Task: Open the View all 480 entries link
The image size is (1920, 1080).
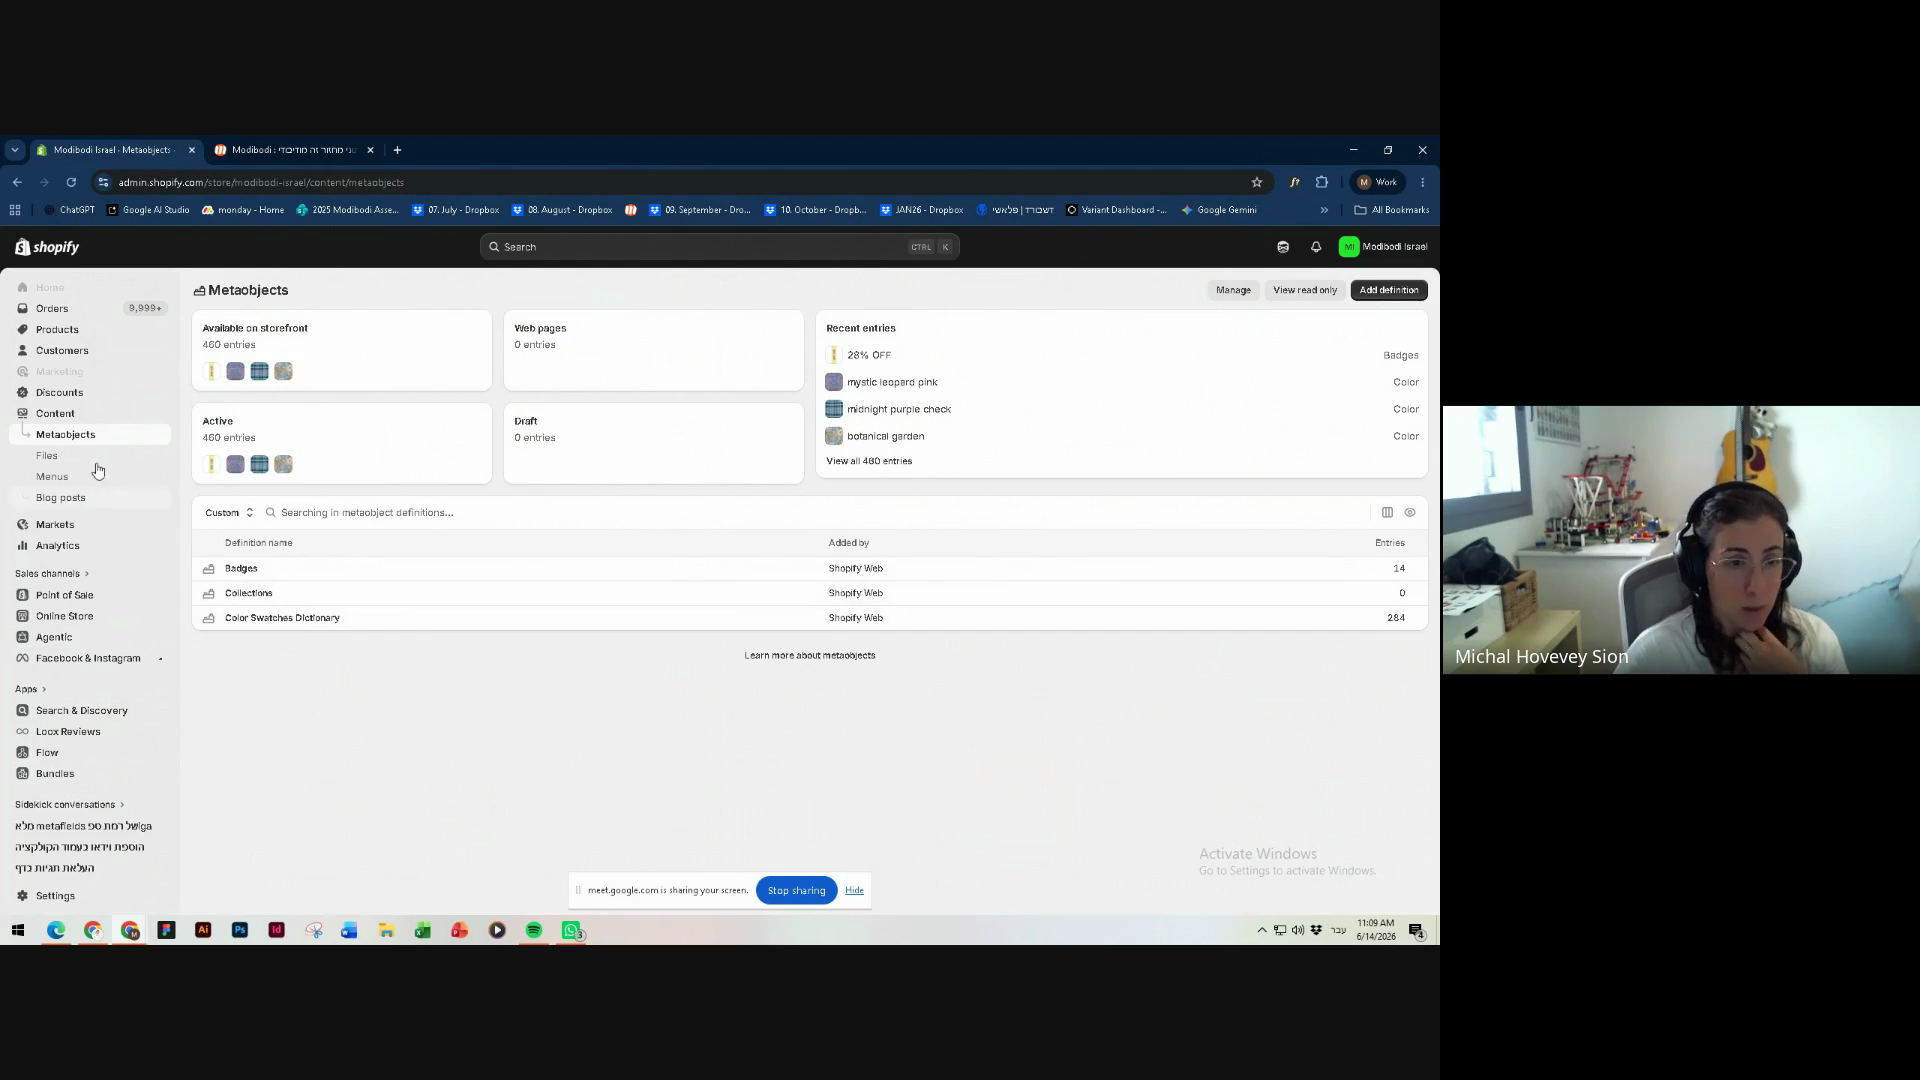Action: [x=869, y=461]
